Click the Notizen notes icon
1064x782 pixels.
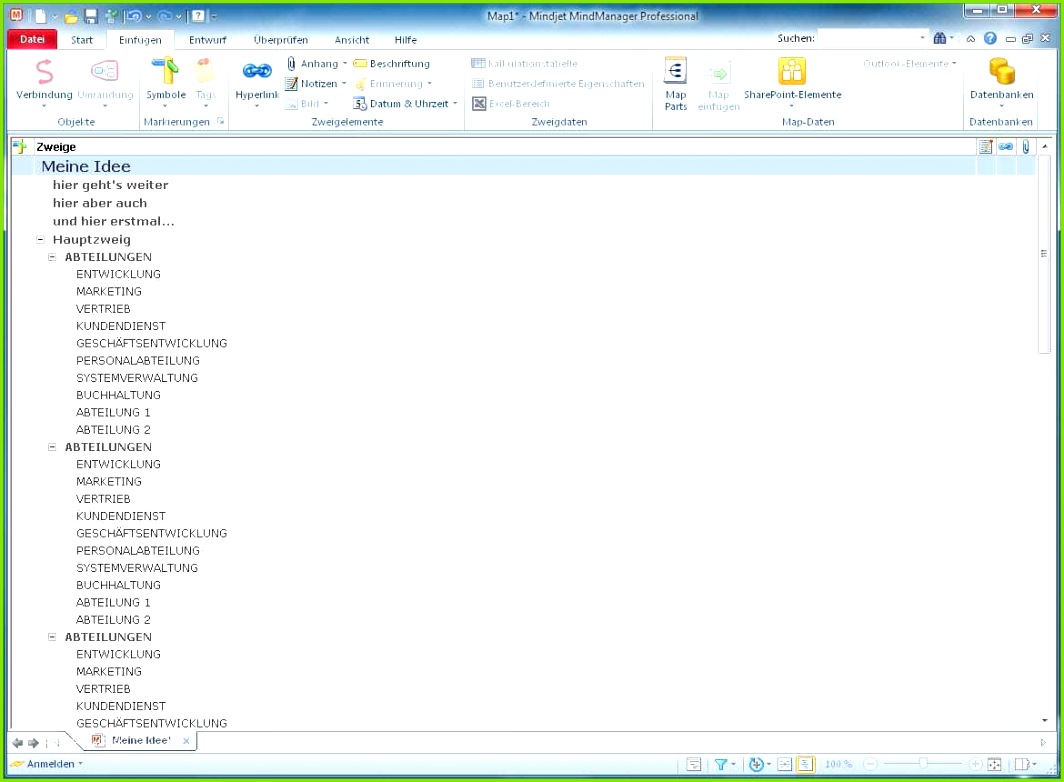(291, 83)
